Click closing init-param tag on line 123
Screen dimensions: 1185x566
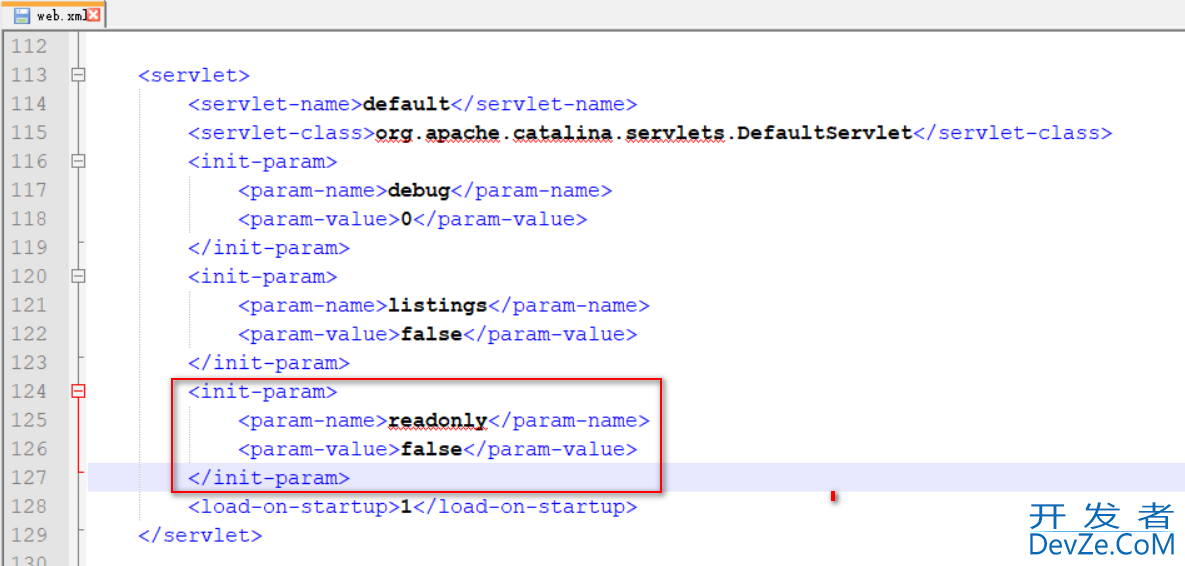tap(268, 363)
